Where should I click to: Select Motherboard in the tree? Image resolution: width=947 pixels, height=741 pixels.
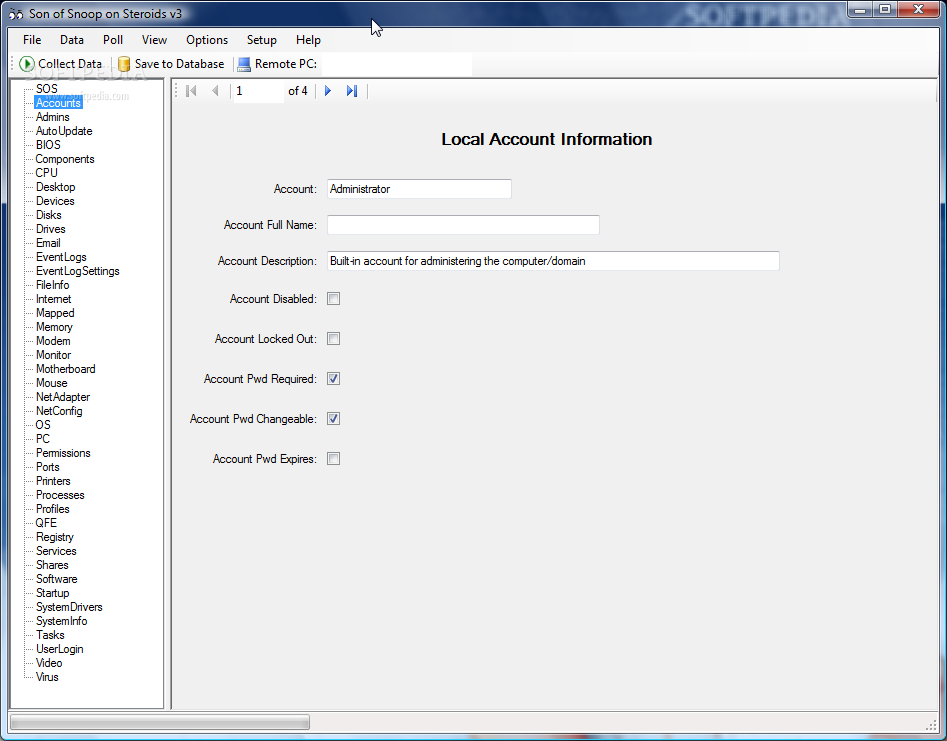(66, 369)
